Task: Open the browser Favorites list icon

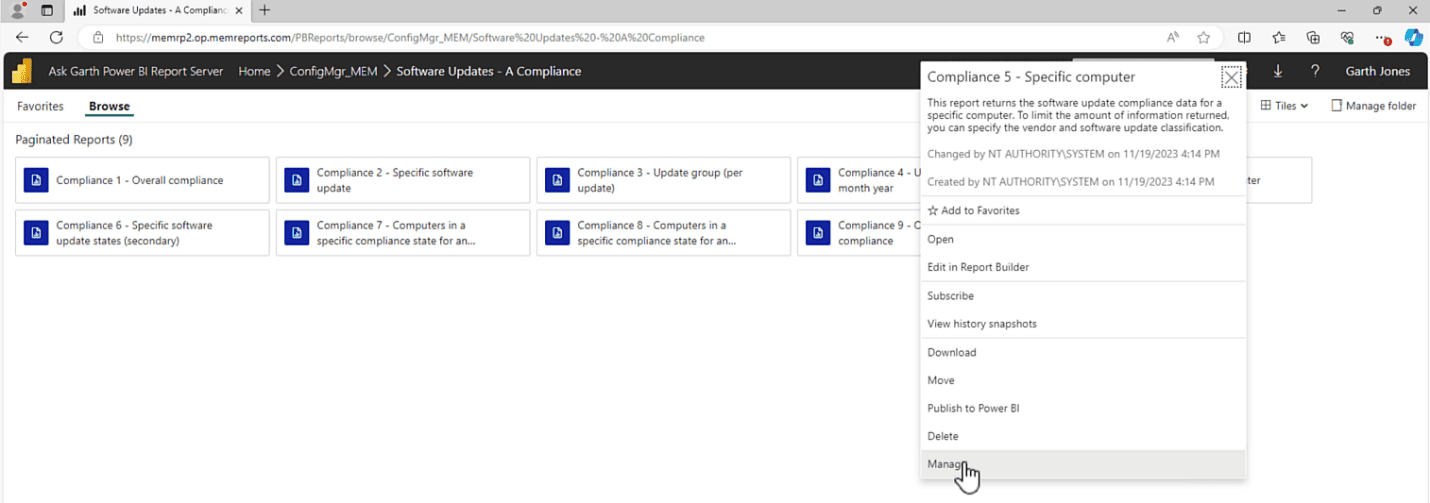Action: (1279, 37)
